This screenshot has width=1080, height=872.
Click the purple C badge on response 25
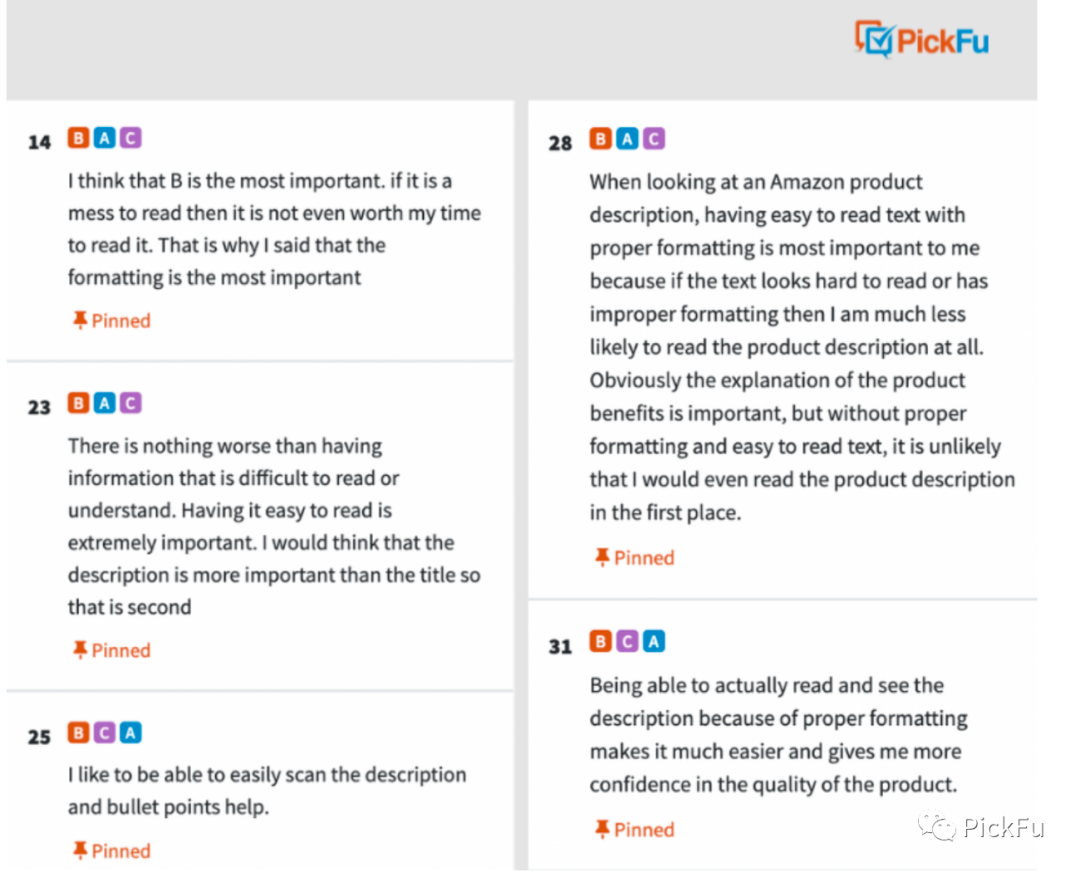tap(105, 732)
